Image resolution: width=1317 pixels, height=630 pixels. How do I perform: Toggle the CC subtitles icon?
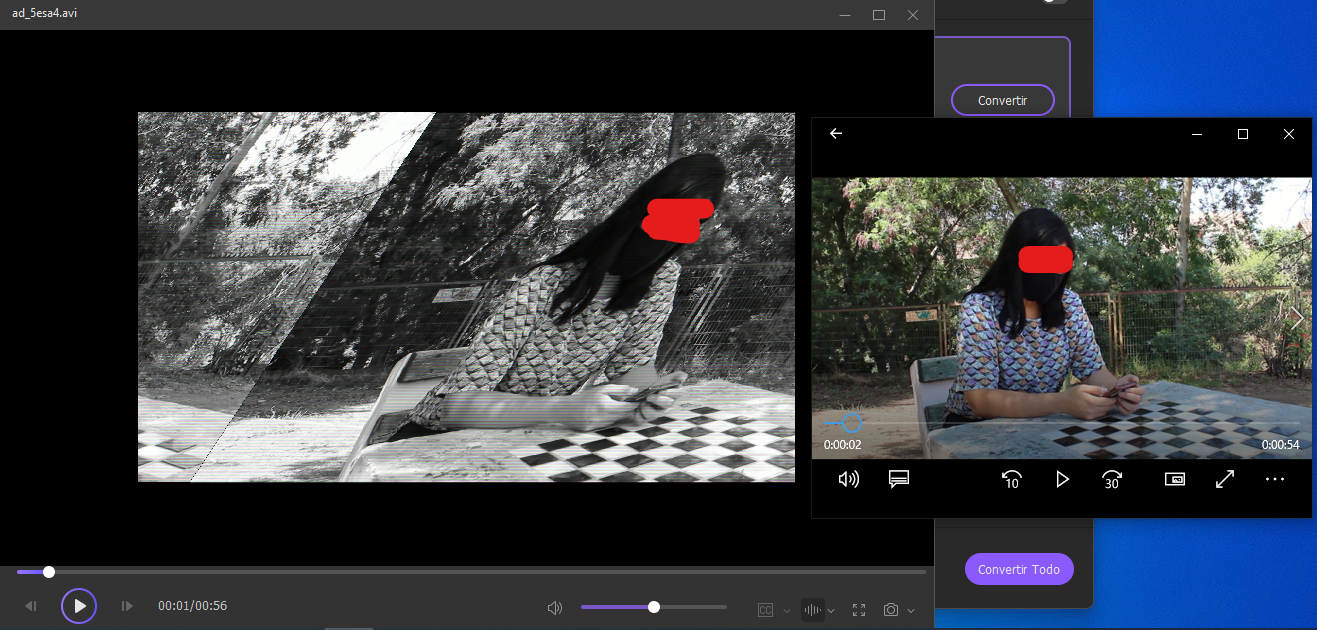click(766, 610)
